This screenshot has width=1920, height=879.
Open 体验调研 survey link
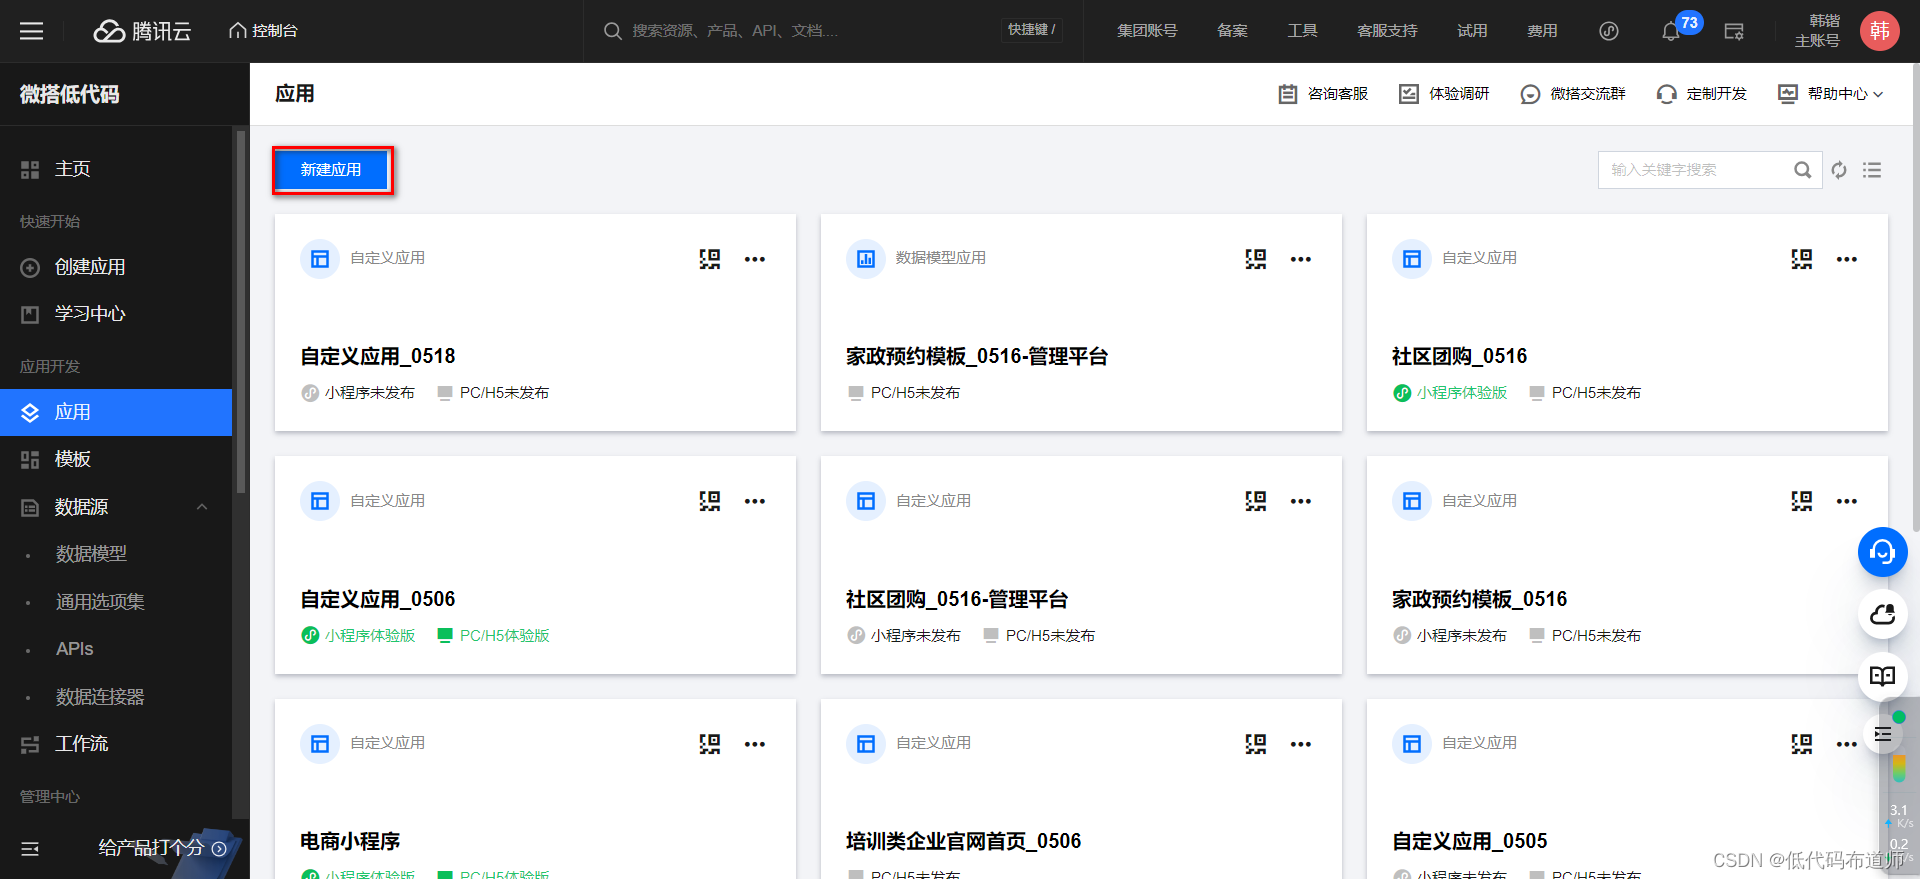pyautogui.click(x=1444, y=94)
